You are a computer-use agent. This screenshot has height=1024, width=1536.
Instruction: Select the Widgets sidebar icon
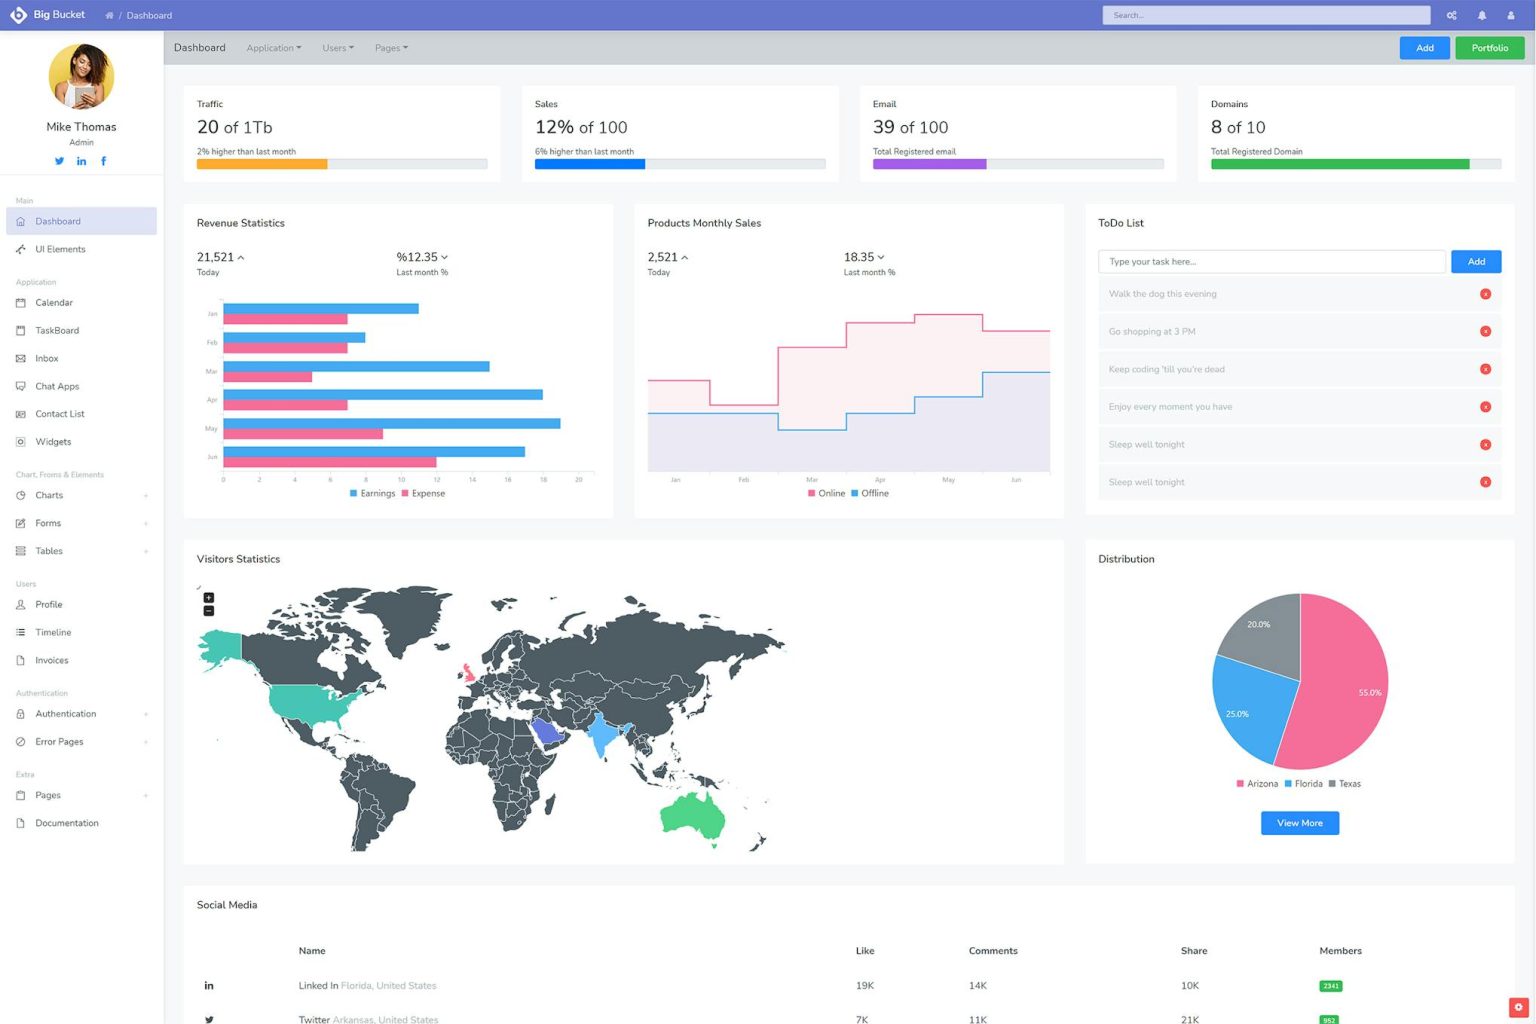coord(22,441)
